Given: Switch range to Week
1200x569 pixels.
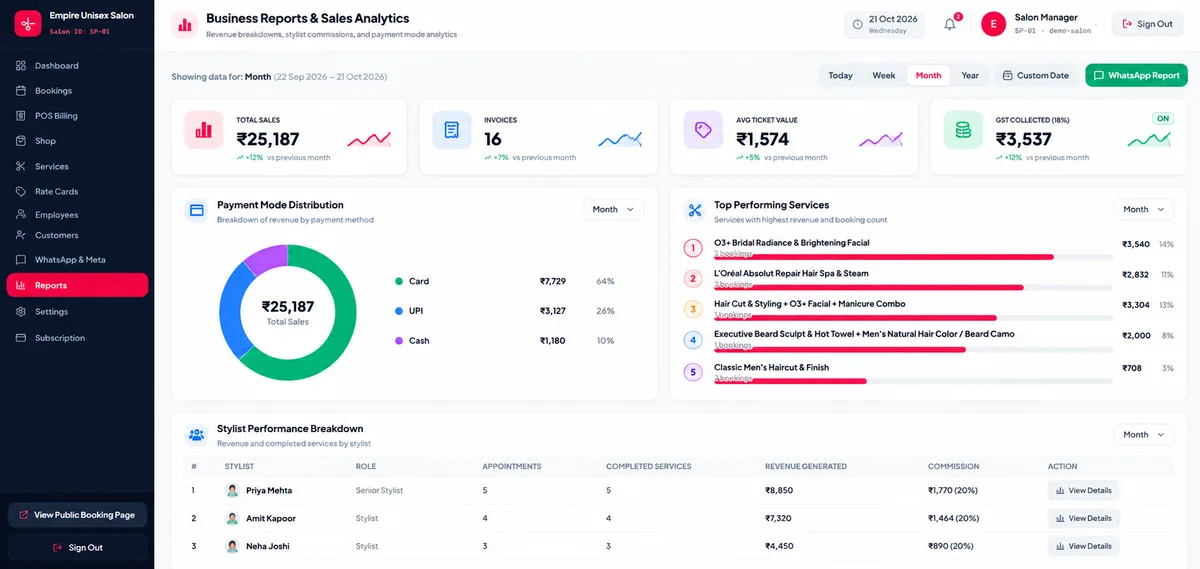Looking at the screenshot, I should click(884, 75).
